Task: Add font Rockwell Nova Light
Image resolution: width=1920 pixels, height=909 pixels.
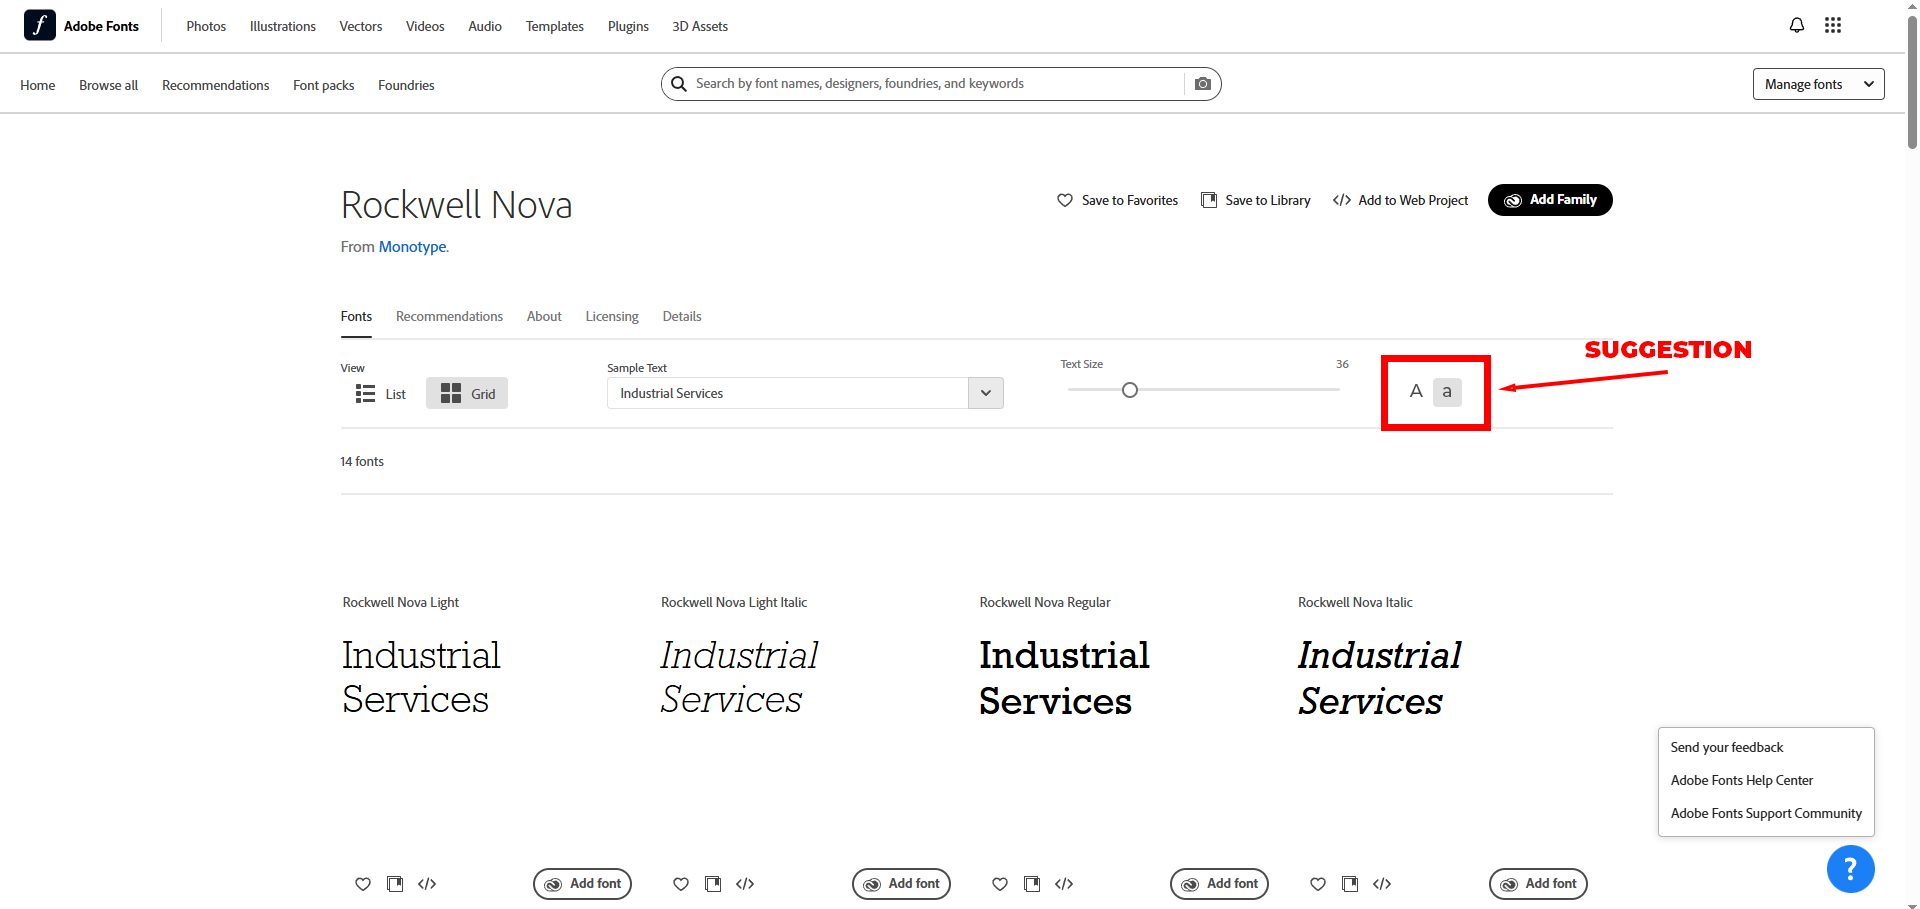Action: click(x=582, y=884)
